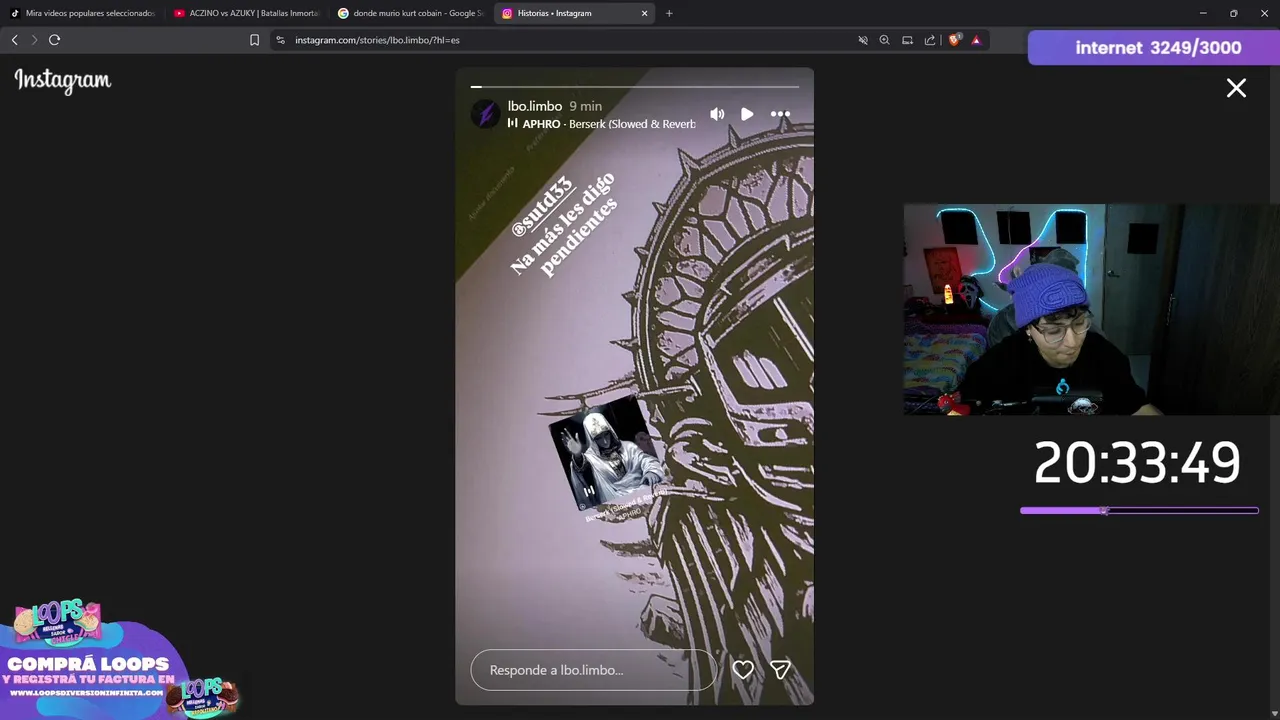Close the Instagram story viewer

(1236, 88)
